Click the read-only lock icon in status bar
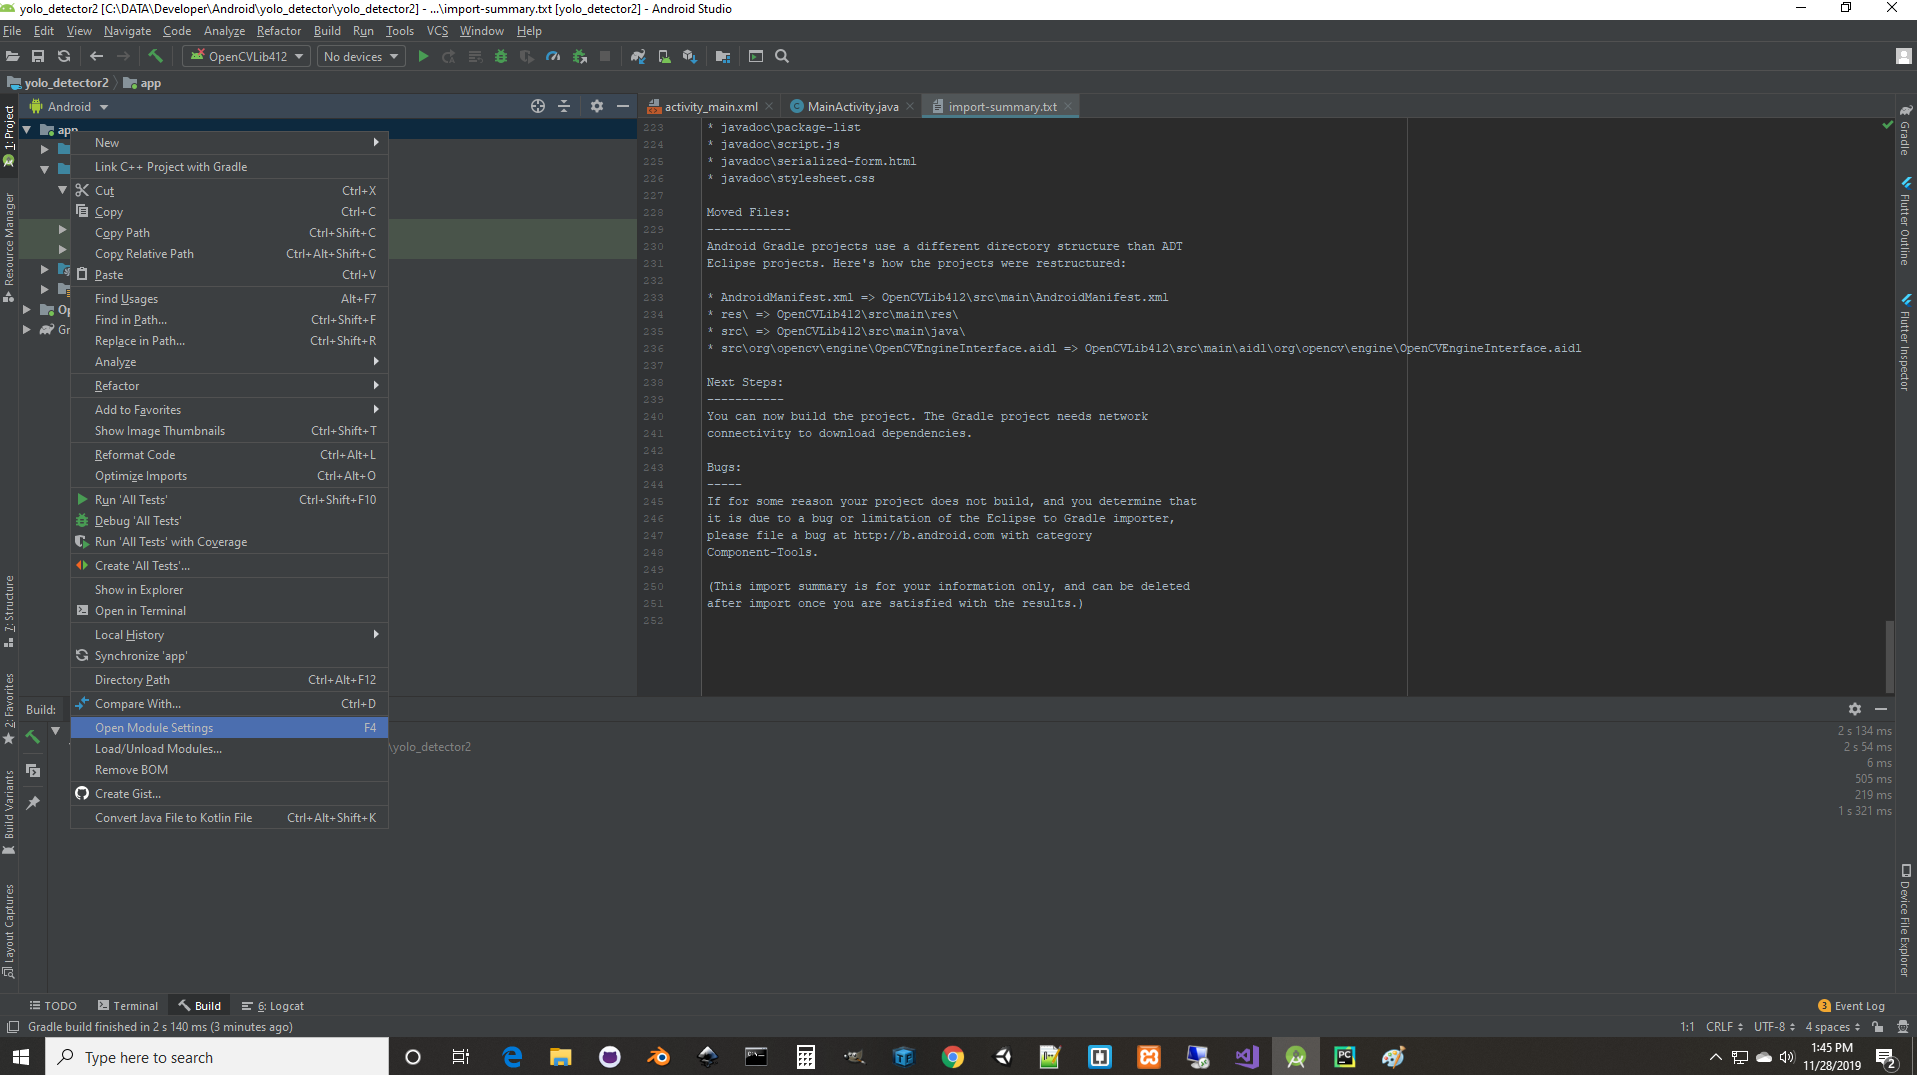The height and width of the screenshot is (1075, 1917). [1878, 1027]
